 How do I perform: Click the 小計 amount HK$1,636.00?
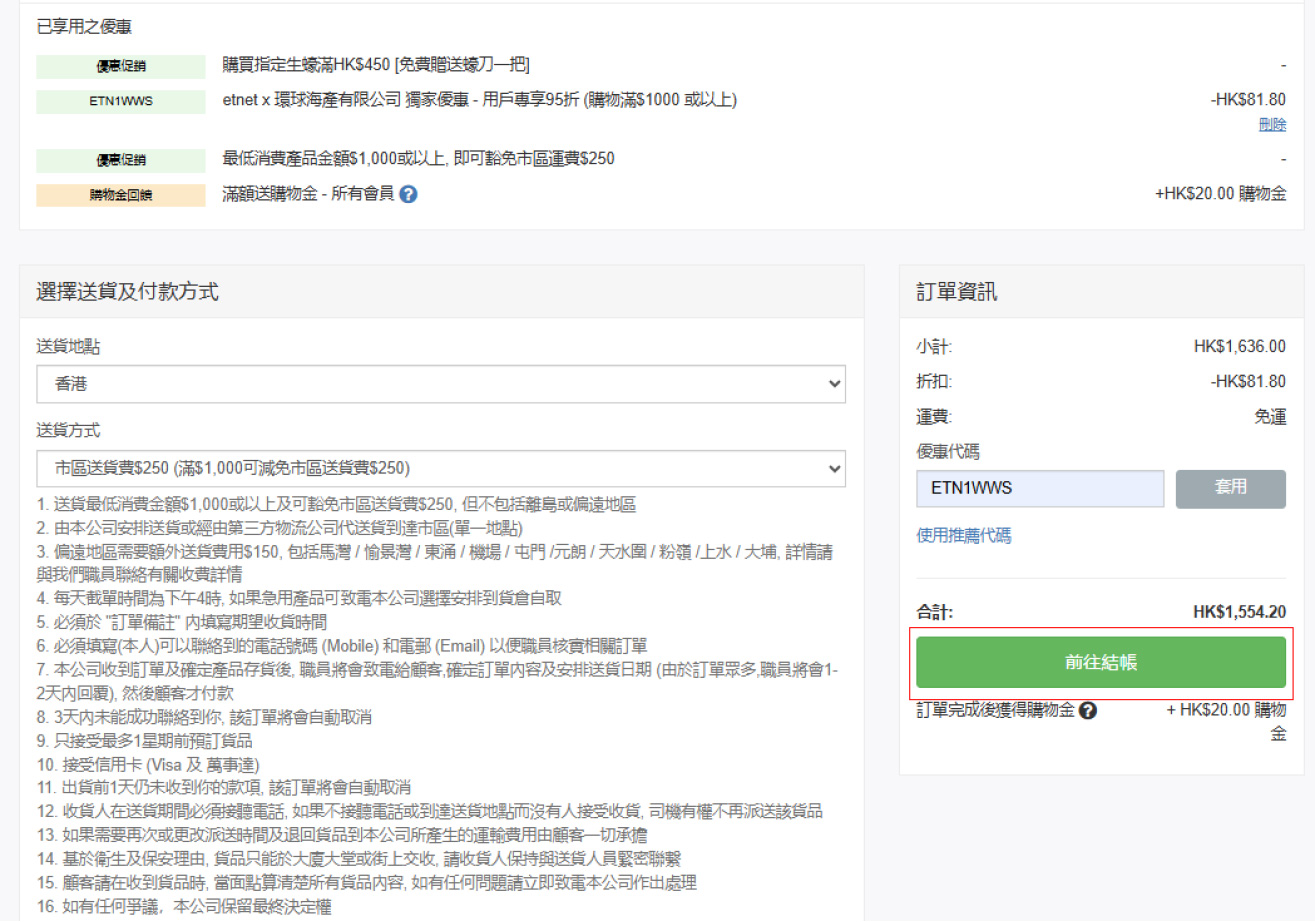1239,347
